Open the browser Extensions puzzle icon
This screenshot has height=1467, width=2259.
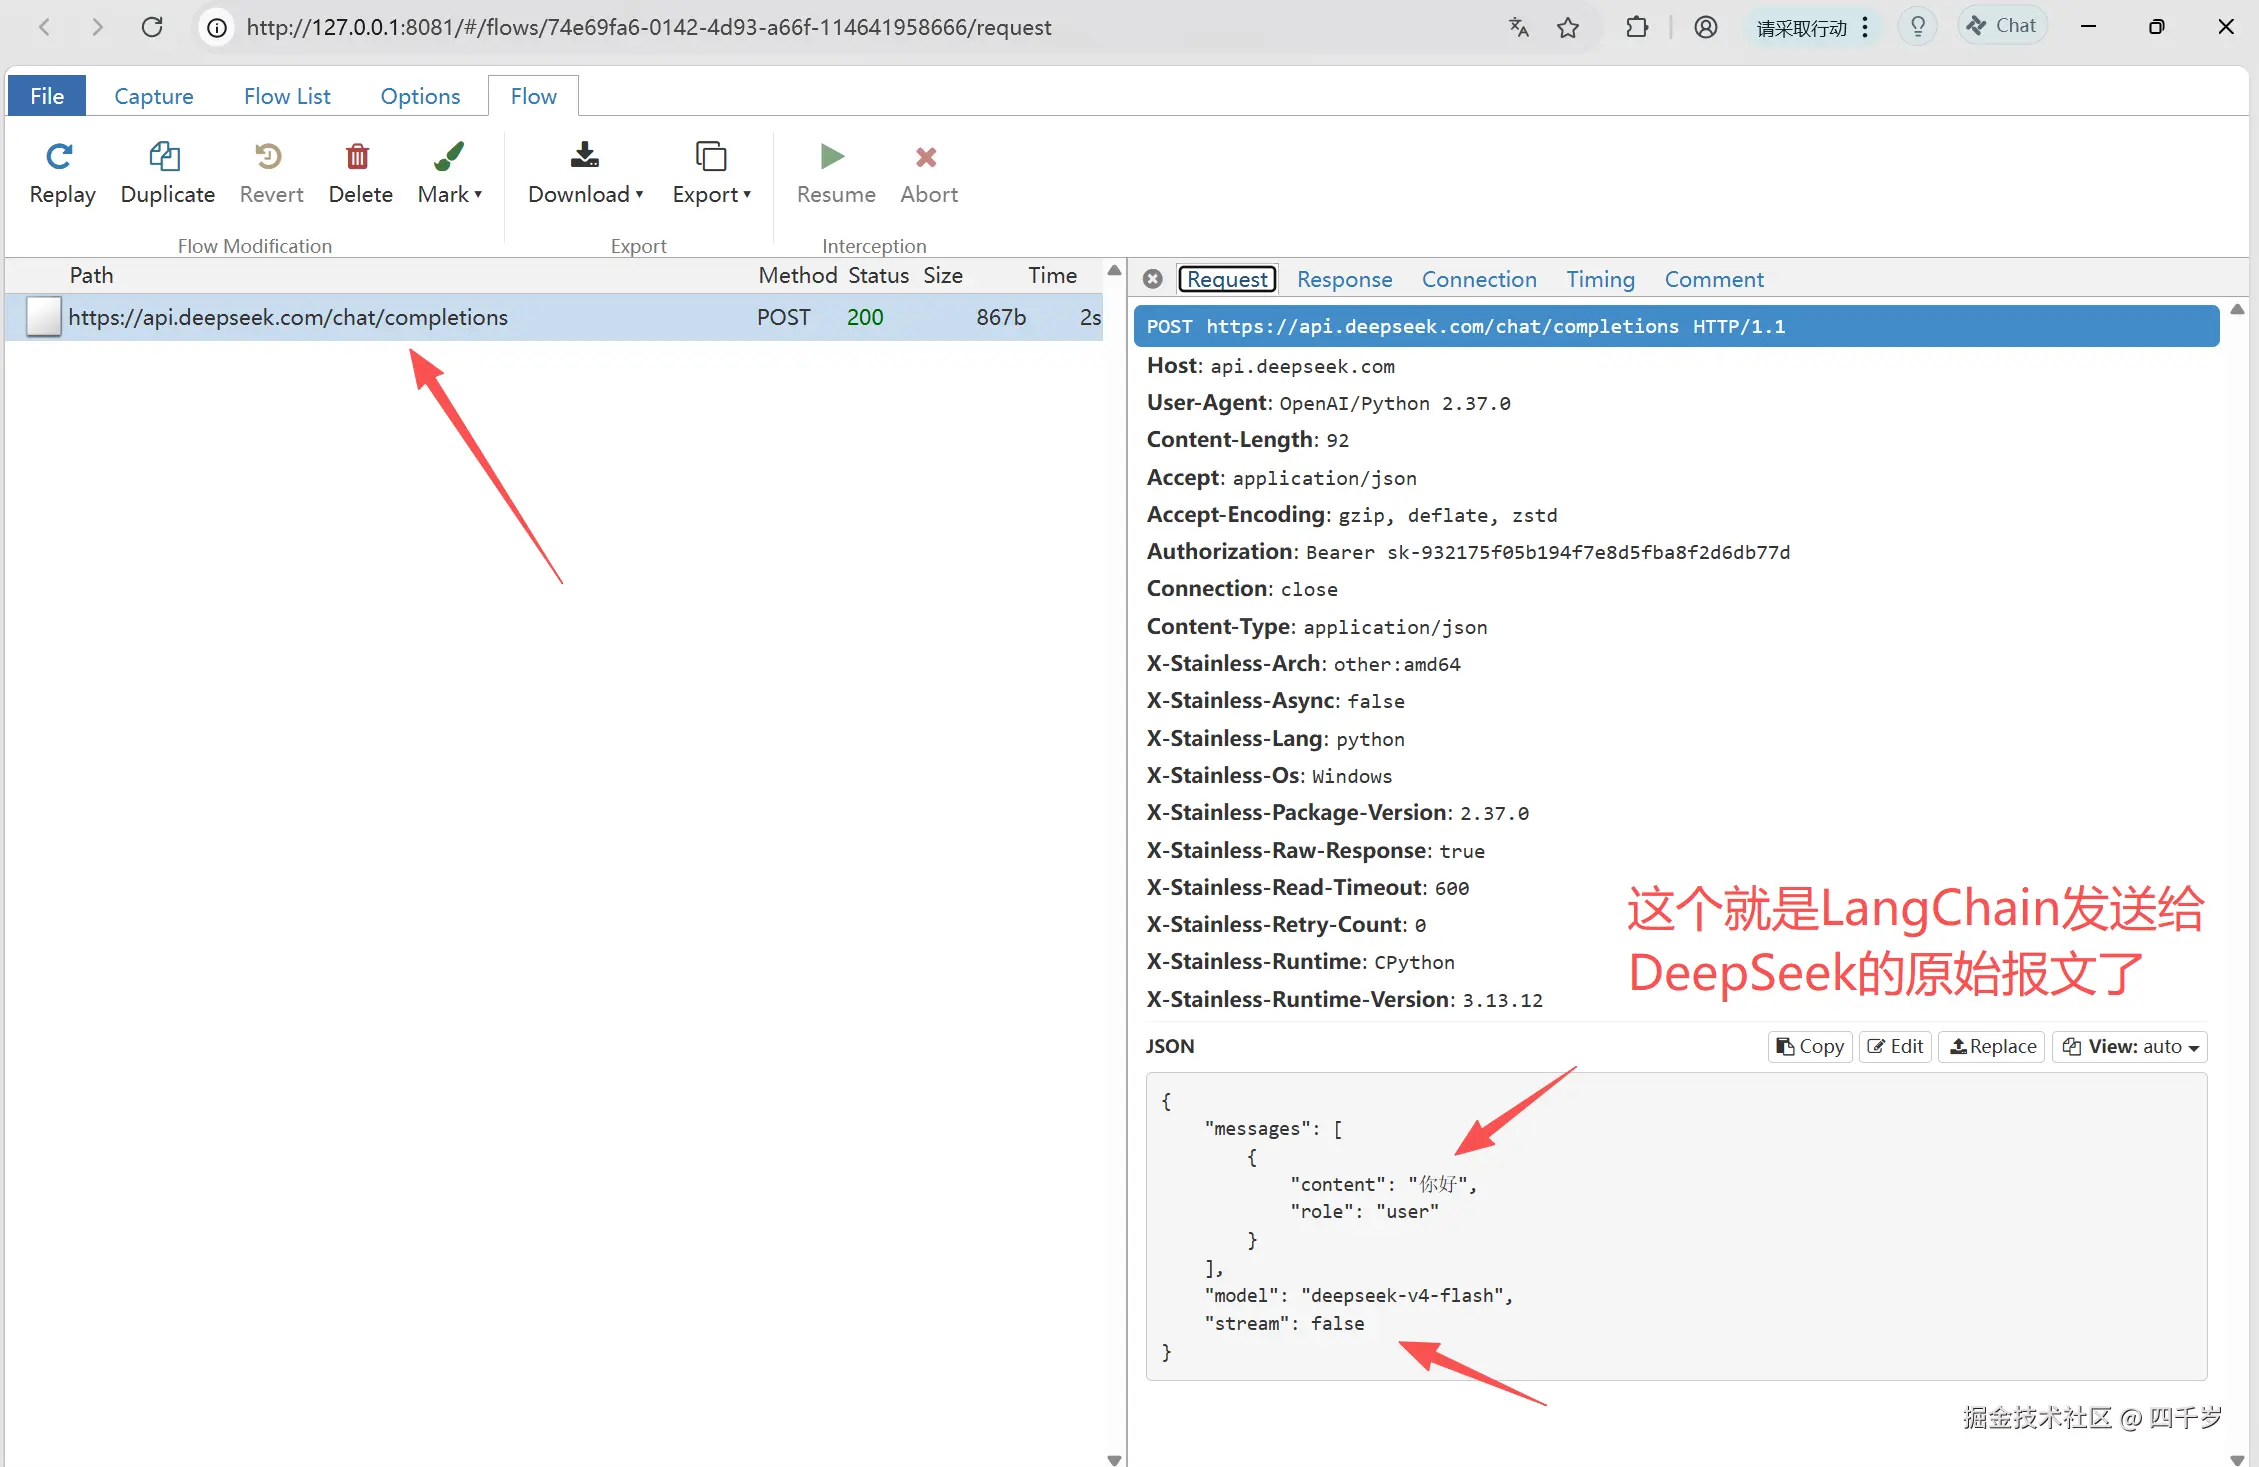(1637, 27)
